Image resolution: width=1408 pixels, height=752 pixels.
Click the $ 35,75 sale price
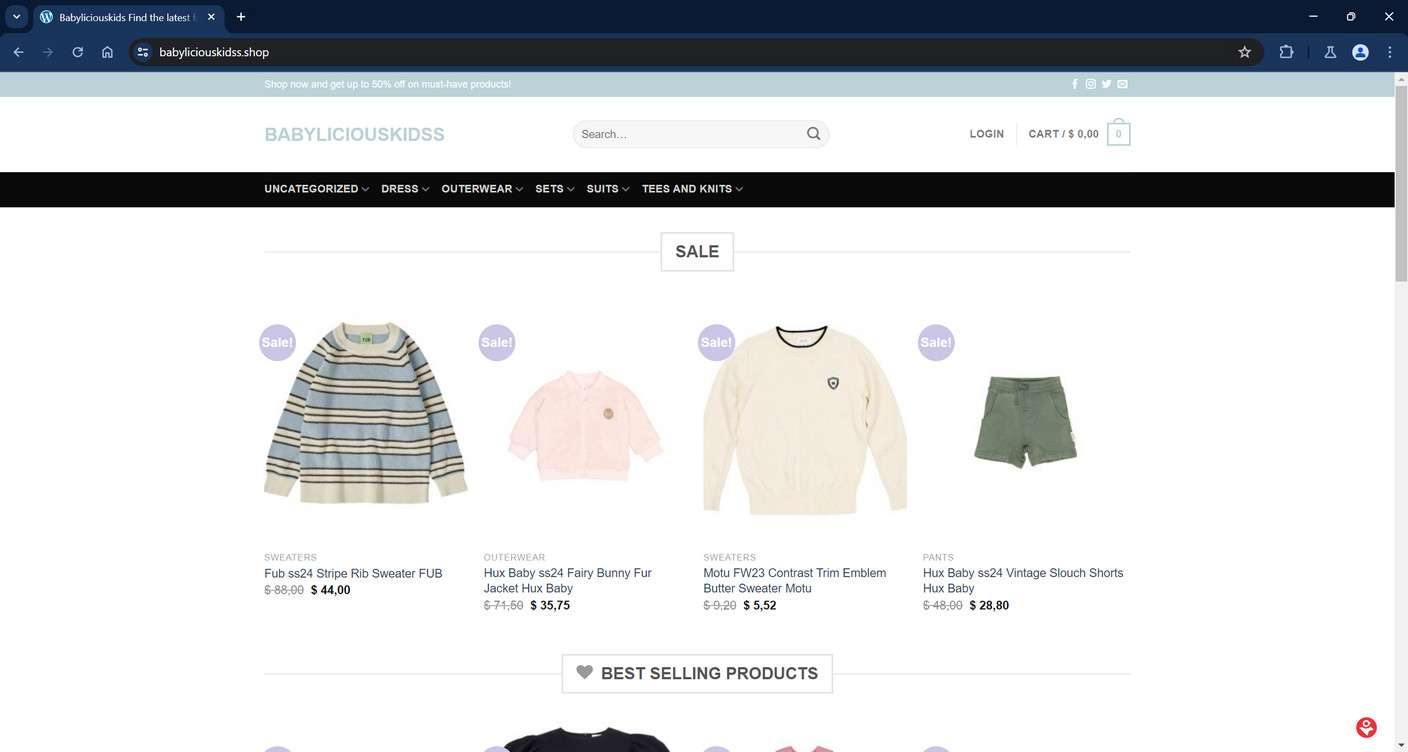[550, 605]
